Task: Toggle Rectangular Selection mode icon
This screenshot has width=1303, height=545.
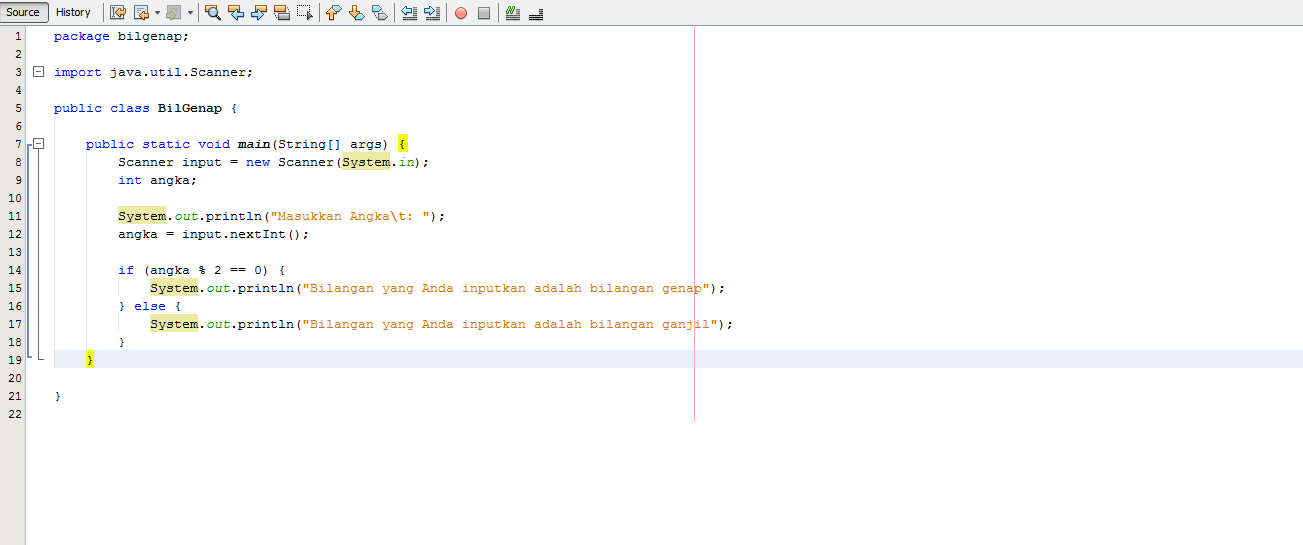Action: (x=305, y=13)
